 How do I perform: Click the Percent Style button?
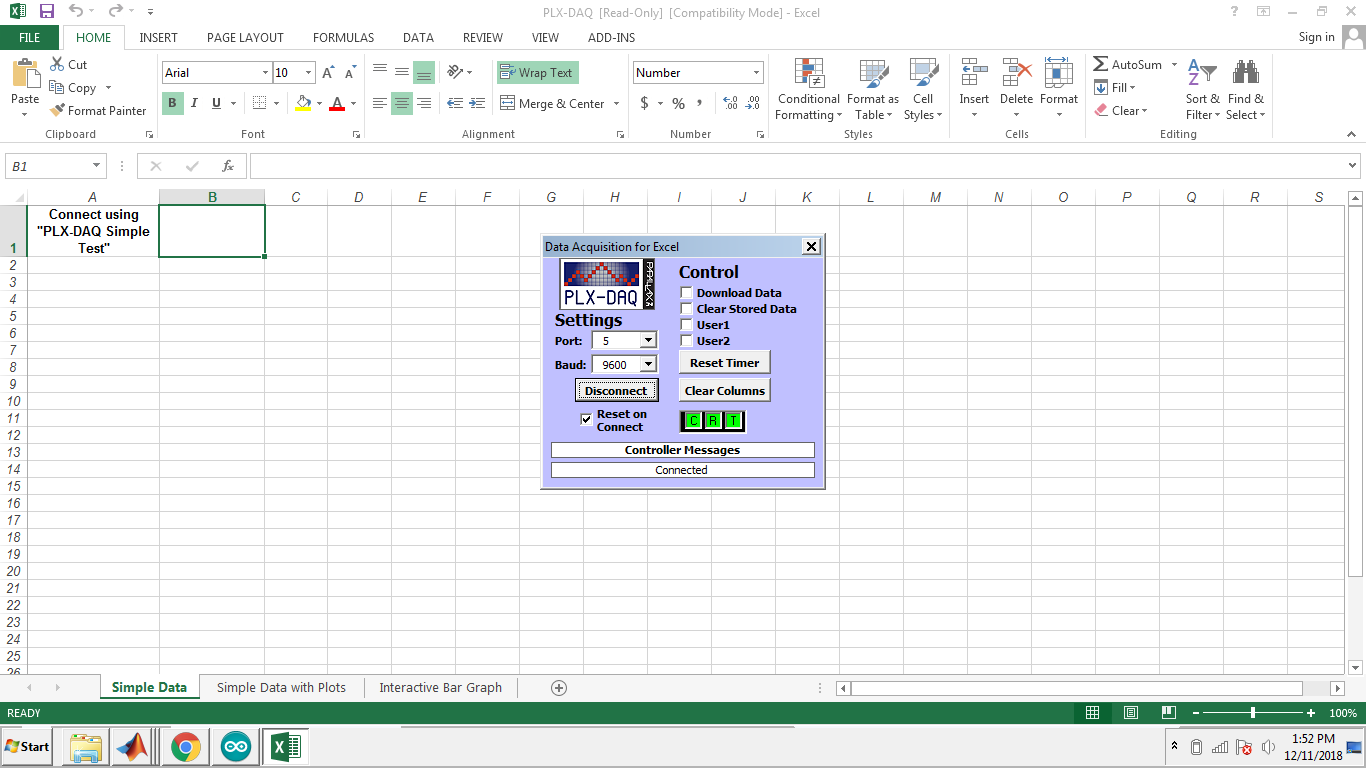pyautogui.click(x=678, y=103)
